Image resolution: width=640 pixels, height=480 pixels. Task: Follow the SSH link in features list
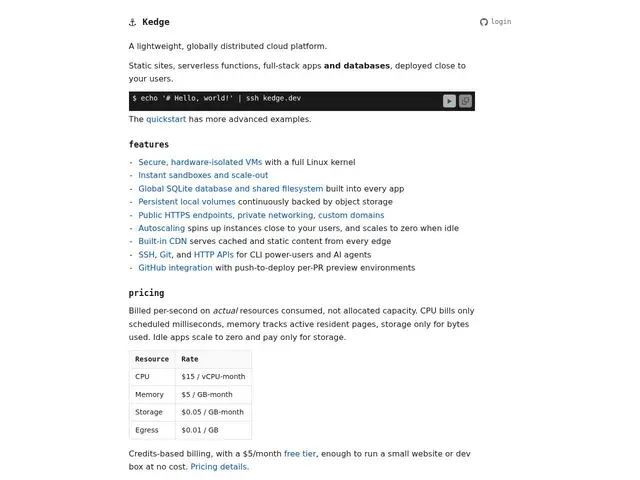[x=146, y=255]
